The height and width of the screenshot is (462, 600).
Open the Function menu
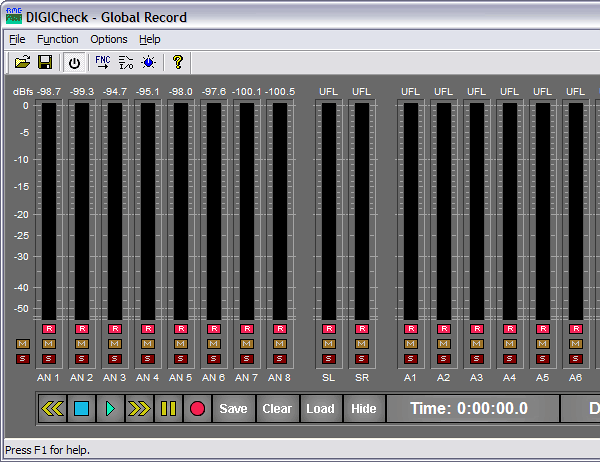[57, 39]
